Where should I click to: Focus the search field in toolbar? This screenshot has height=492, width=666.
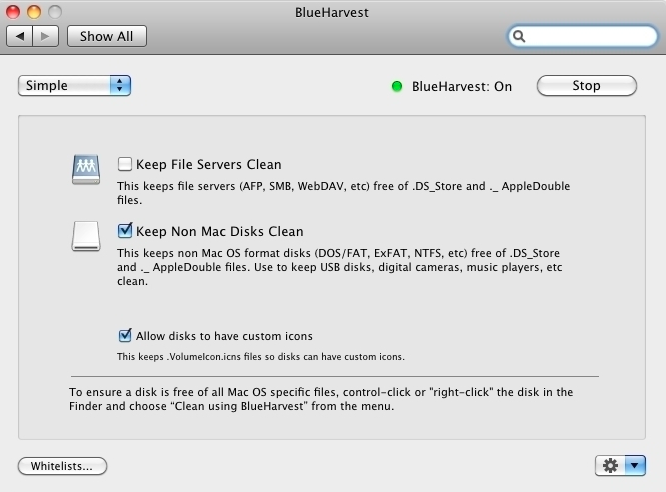point(583,37)
